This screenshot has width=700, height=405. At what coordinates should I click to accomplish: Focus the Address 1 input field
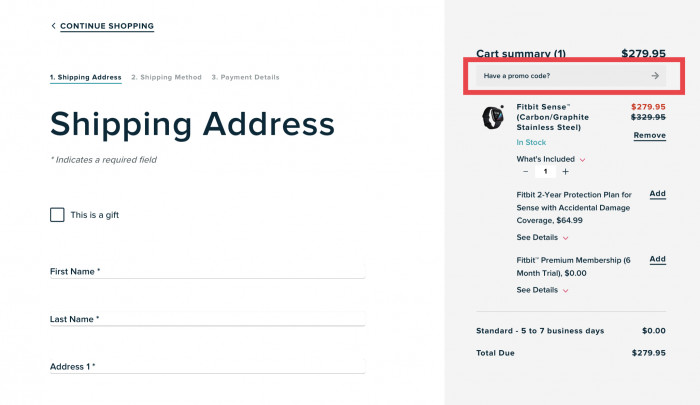click(x=207, y=366)
